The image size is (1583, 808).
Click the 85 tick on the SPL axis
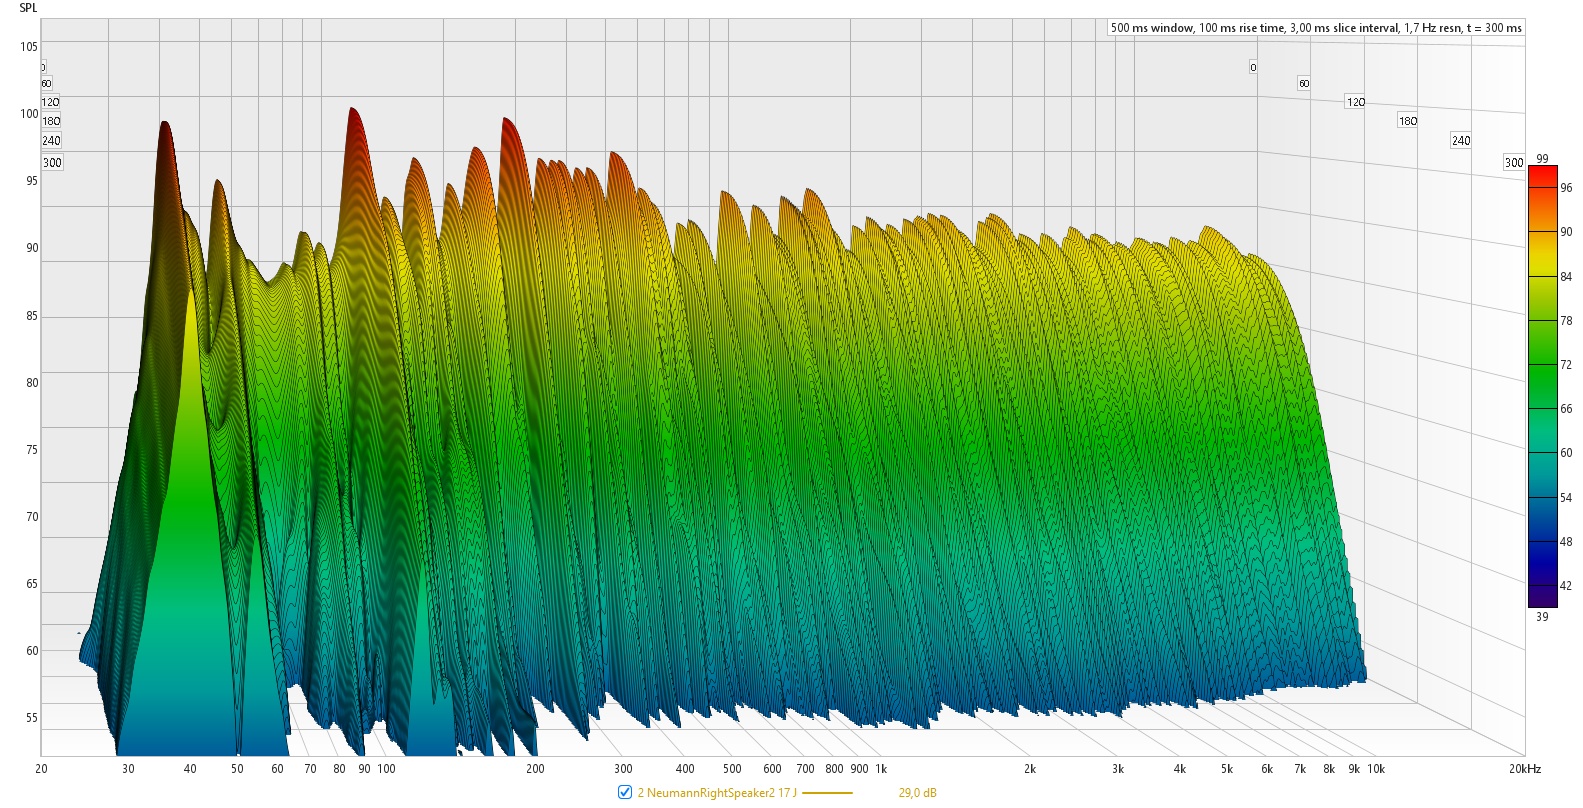pos(32,316)
